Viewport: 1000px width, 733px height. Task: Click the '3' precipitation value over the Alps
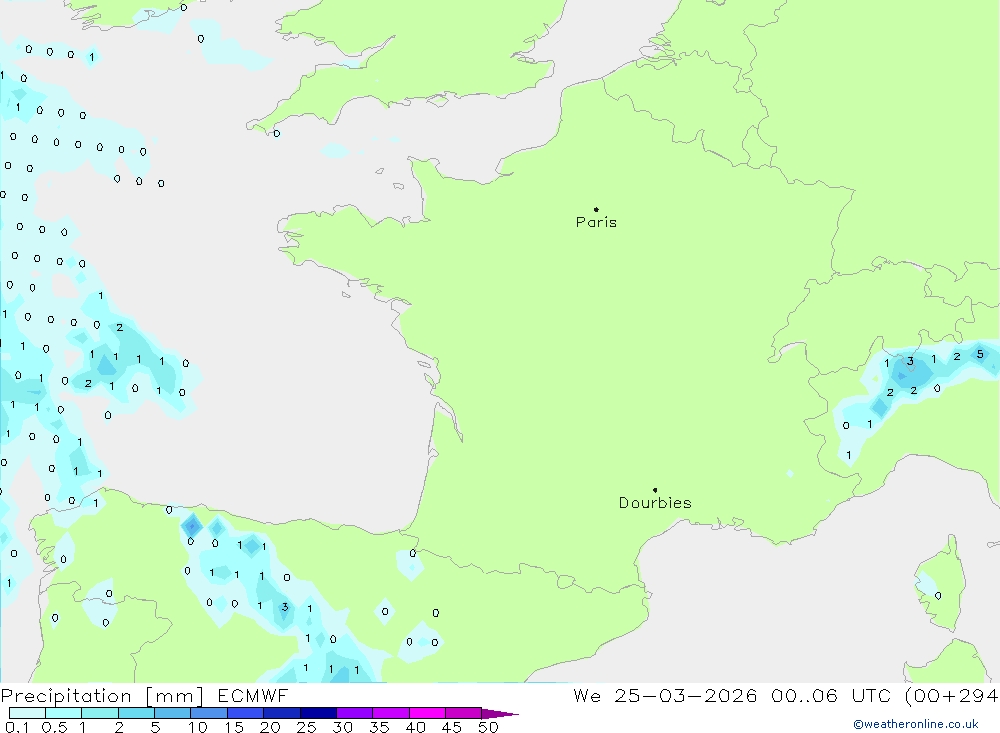click(910, 361)
